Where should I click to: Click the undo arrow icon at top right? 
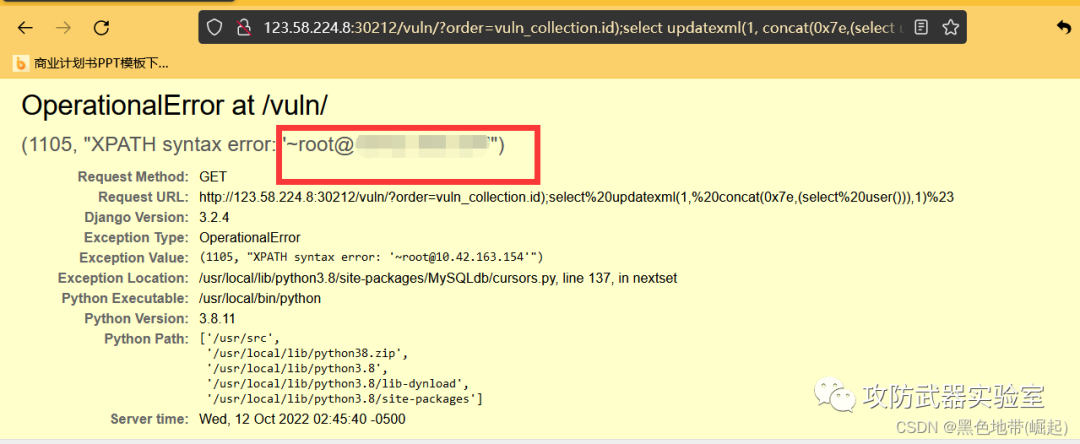[1063, 27]
